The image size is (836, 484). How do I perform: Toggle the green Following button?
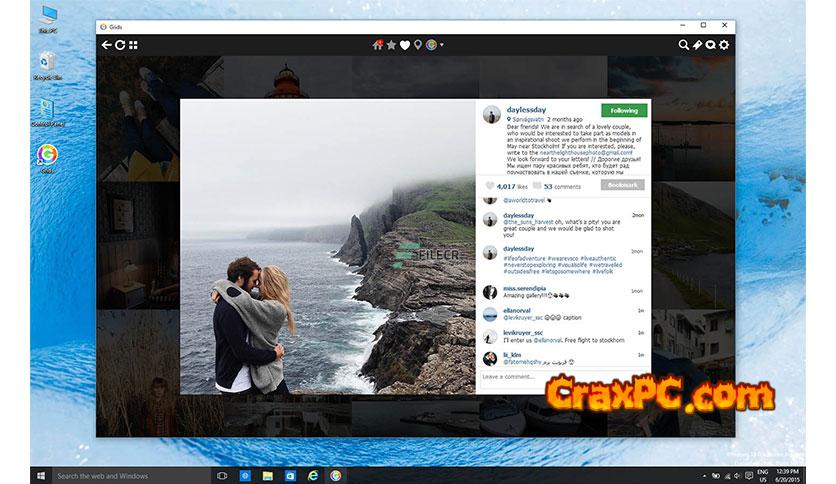point(624,110)
